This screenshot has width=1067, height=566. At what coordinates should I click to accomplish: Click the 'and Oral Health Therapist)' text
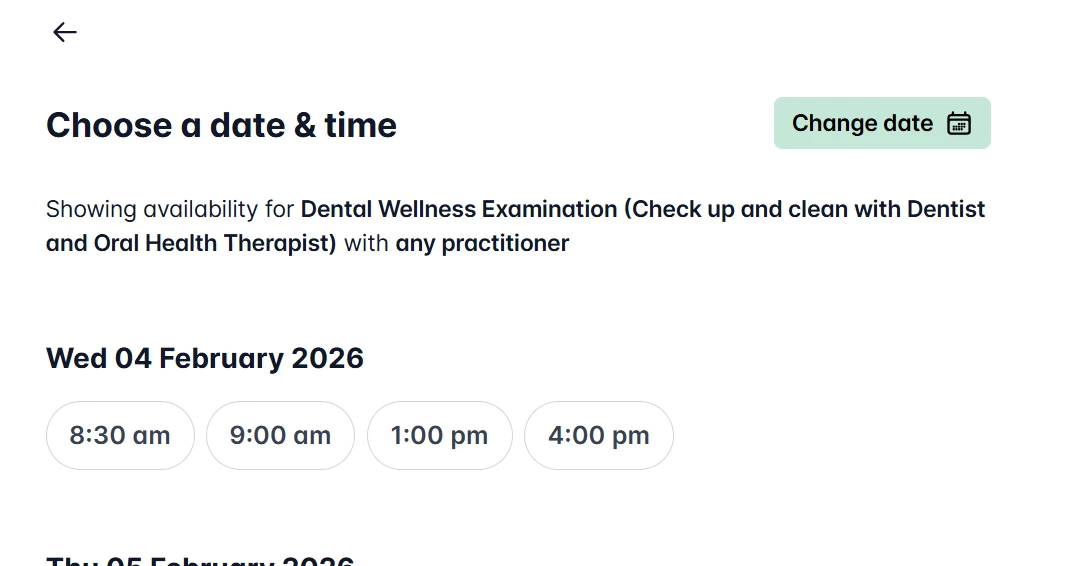click(190, 243)
